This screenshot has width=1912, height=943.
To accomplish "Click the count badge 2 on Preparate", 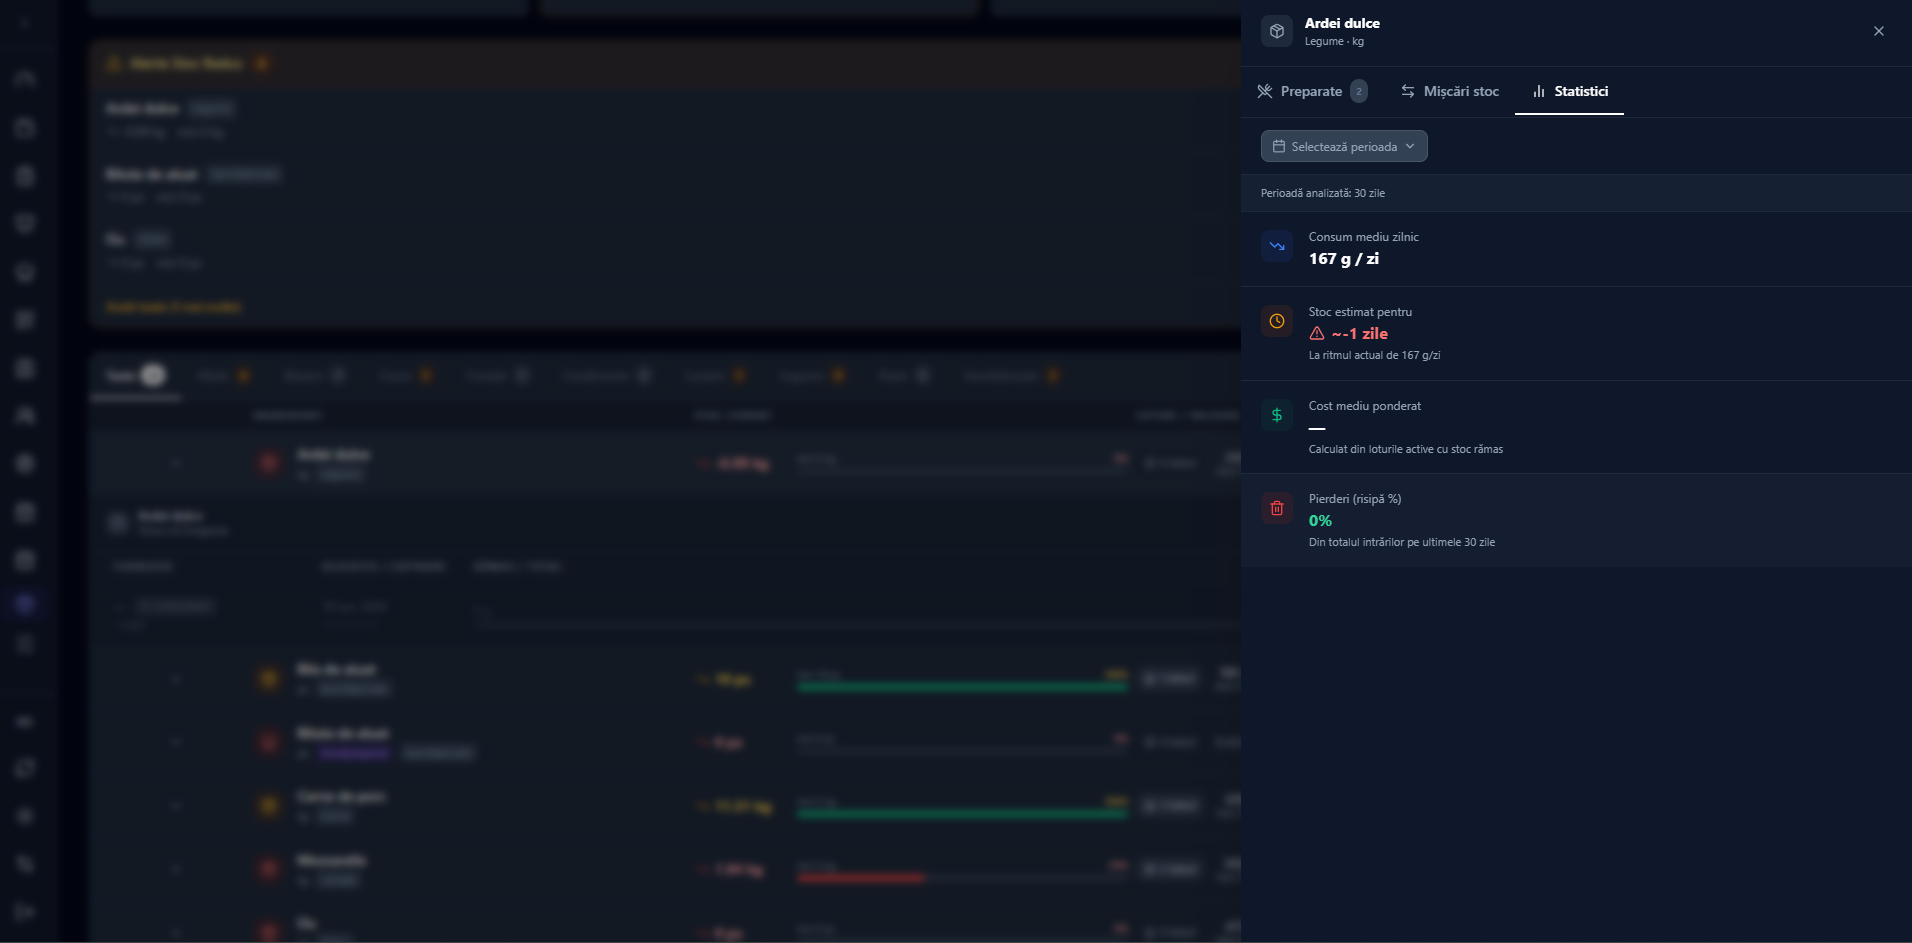I will [x=1359, y=91].
